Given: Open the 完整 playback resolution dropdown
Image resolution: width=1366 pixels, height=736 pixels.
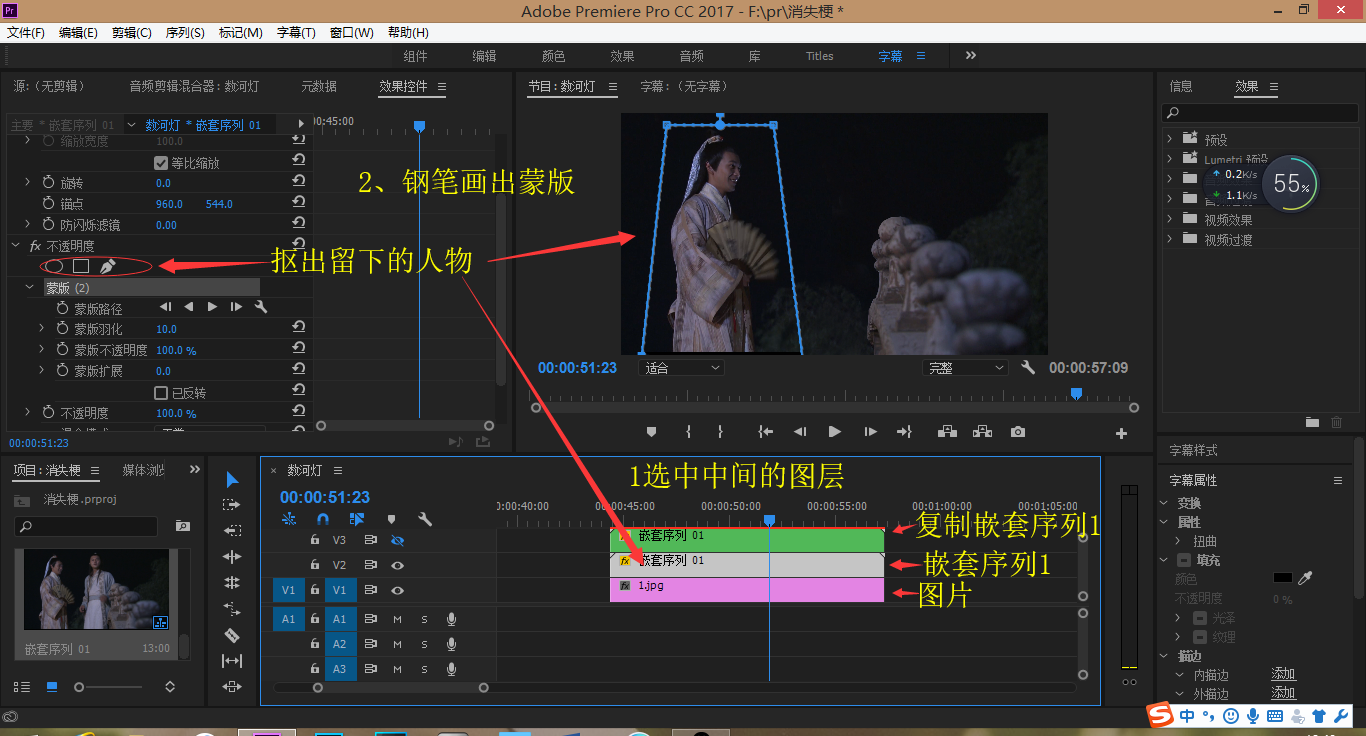Looking at the screenshot, I should click(x=965, y=368).
